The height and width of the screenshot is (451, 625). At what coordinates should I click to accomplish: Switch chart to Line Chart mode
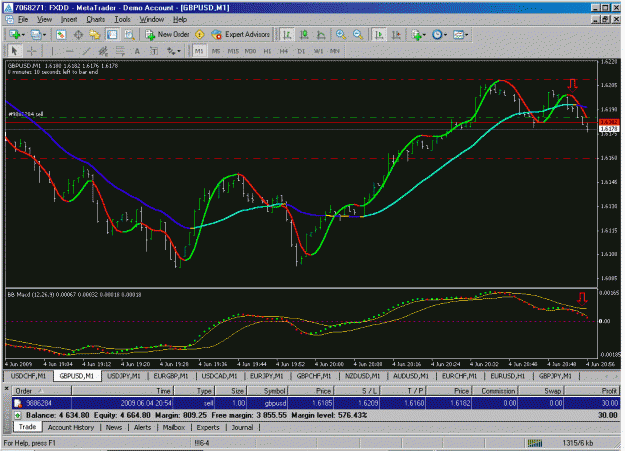(x=321, y=35)
